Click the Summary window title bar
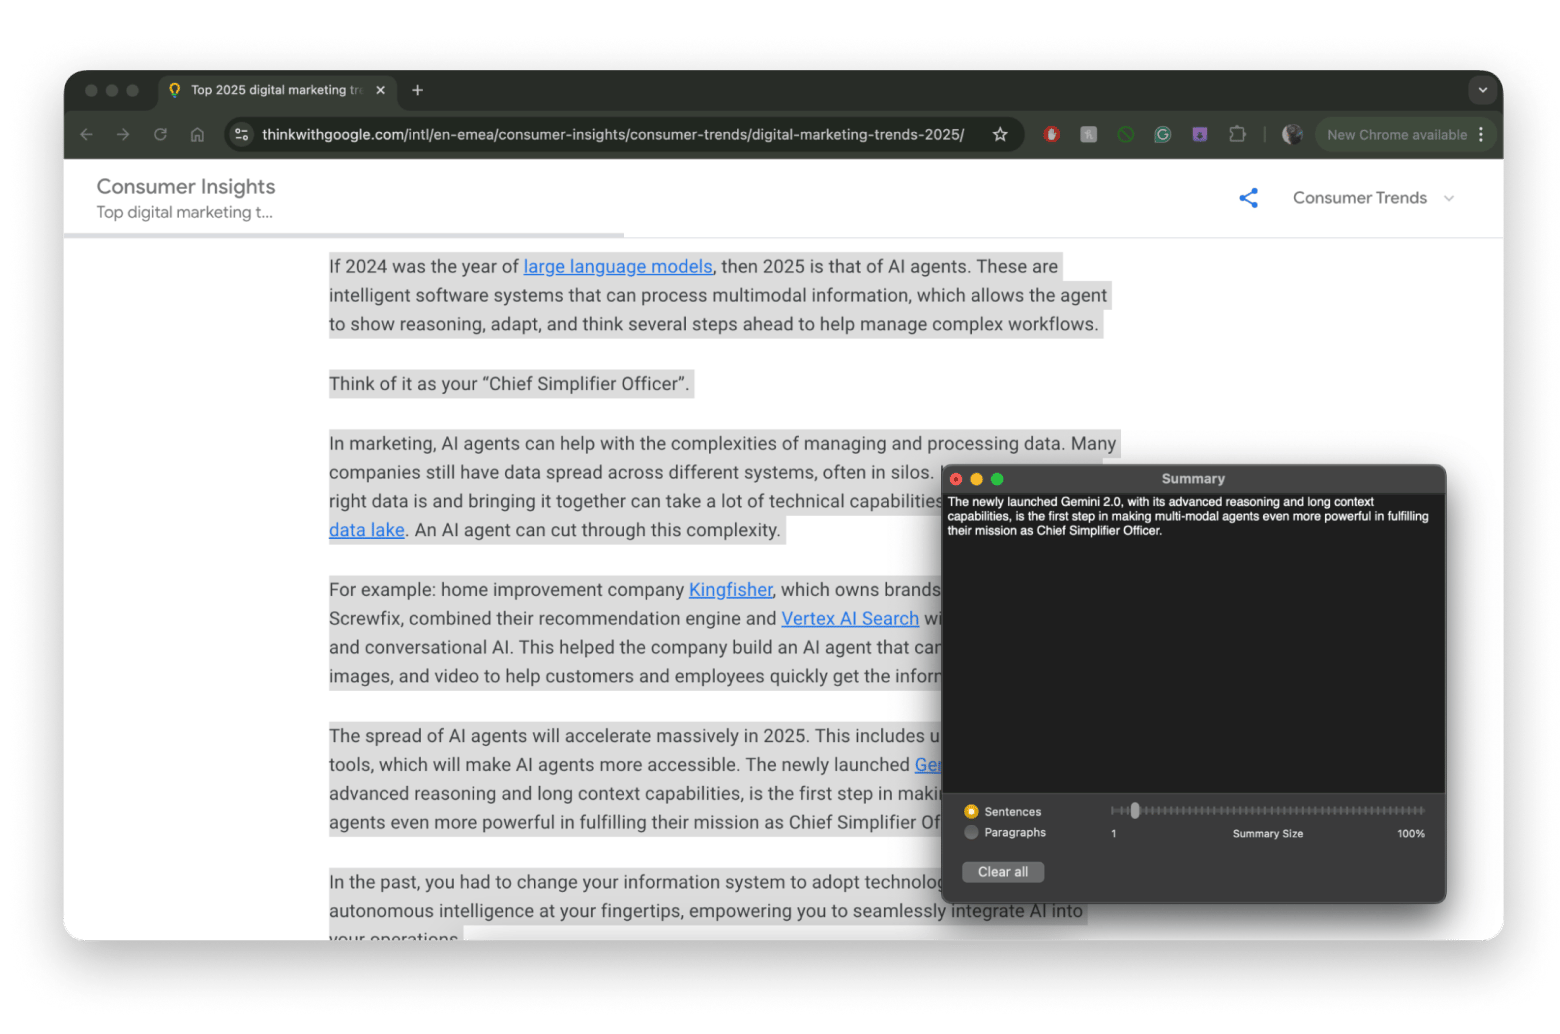This screenshot has height=1034, width=1560. click(x=1193, y=479)
